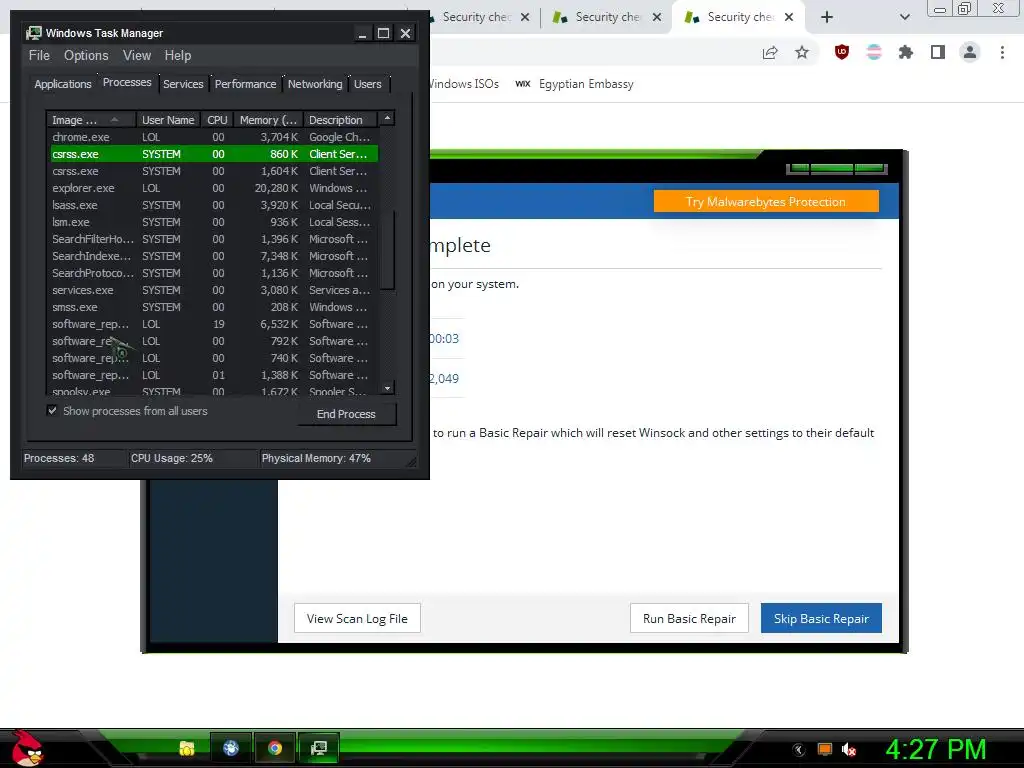The height and width of the screenshot is (768, 1024).
Task: Click Run Basic Repair button
Action: coord(689,618)
